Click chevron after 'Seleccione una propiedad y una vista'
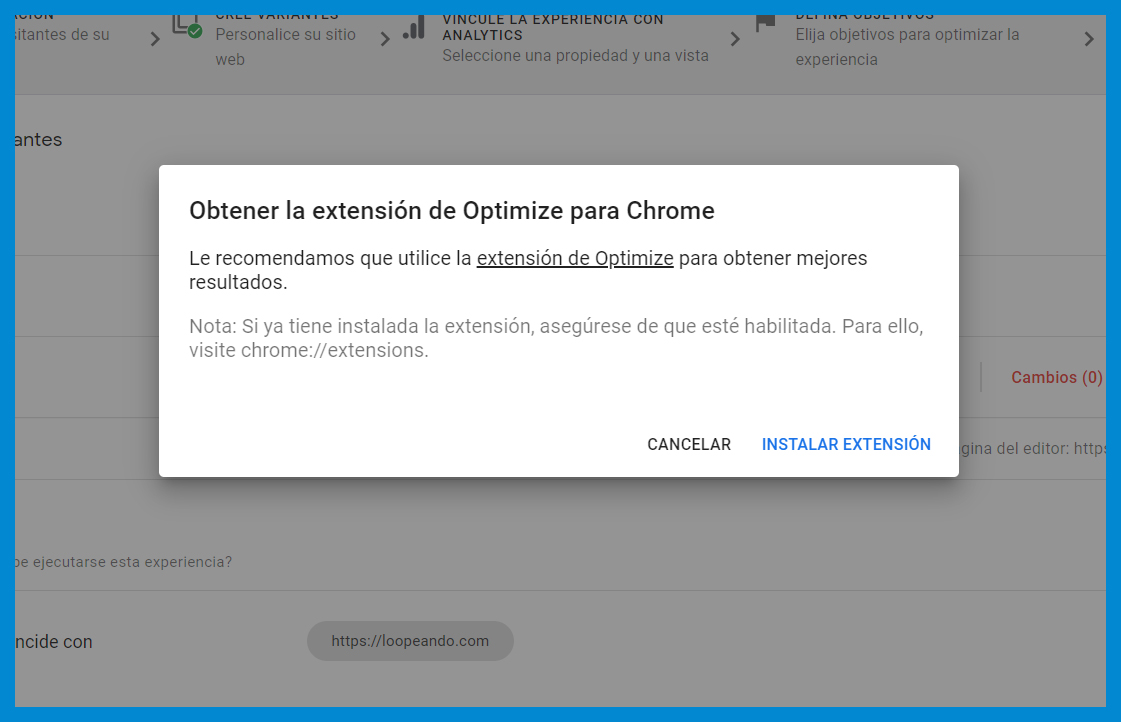1121x722 pixels. click(735, 39)
